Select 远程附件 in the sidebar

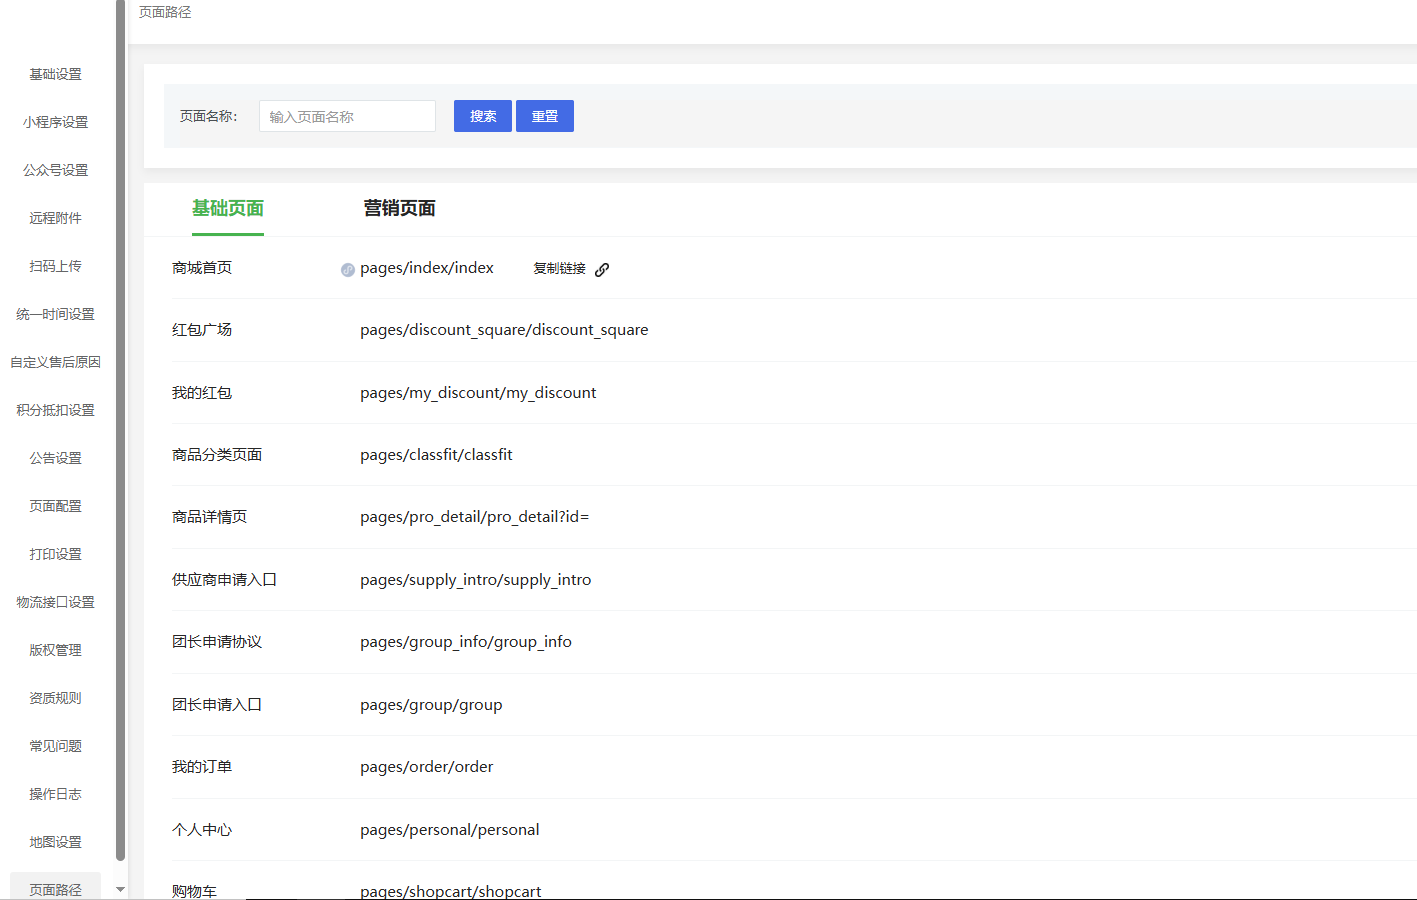[55, 218]
